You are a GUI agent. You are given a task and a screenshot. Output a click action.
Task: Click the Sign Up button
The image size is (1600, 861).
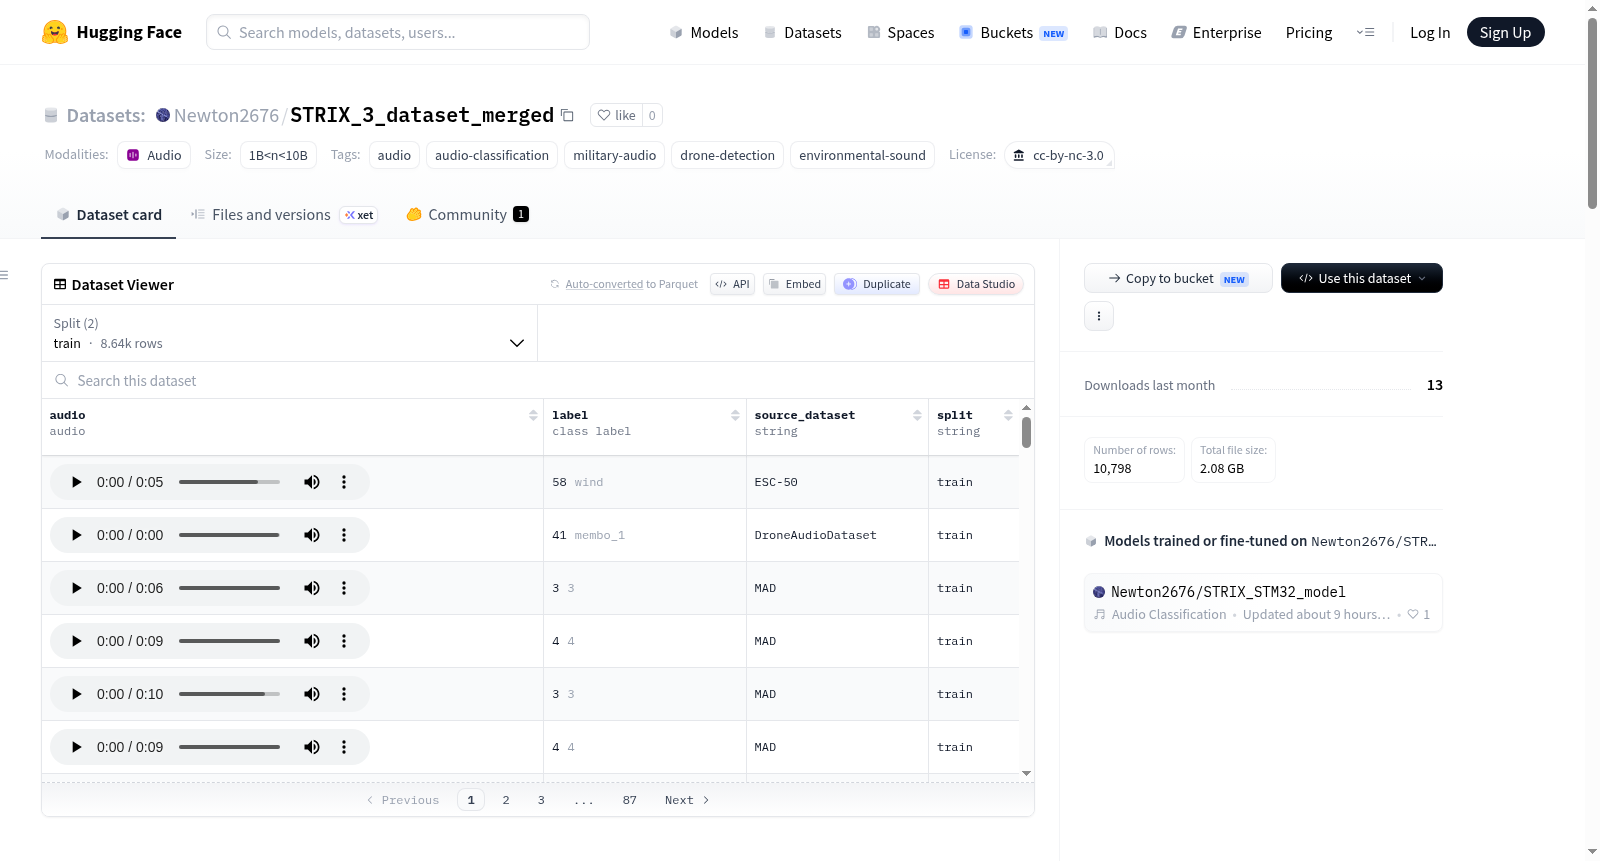[1505, 32]
